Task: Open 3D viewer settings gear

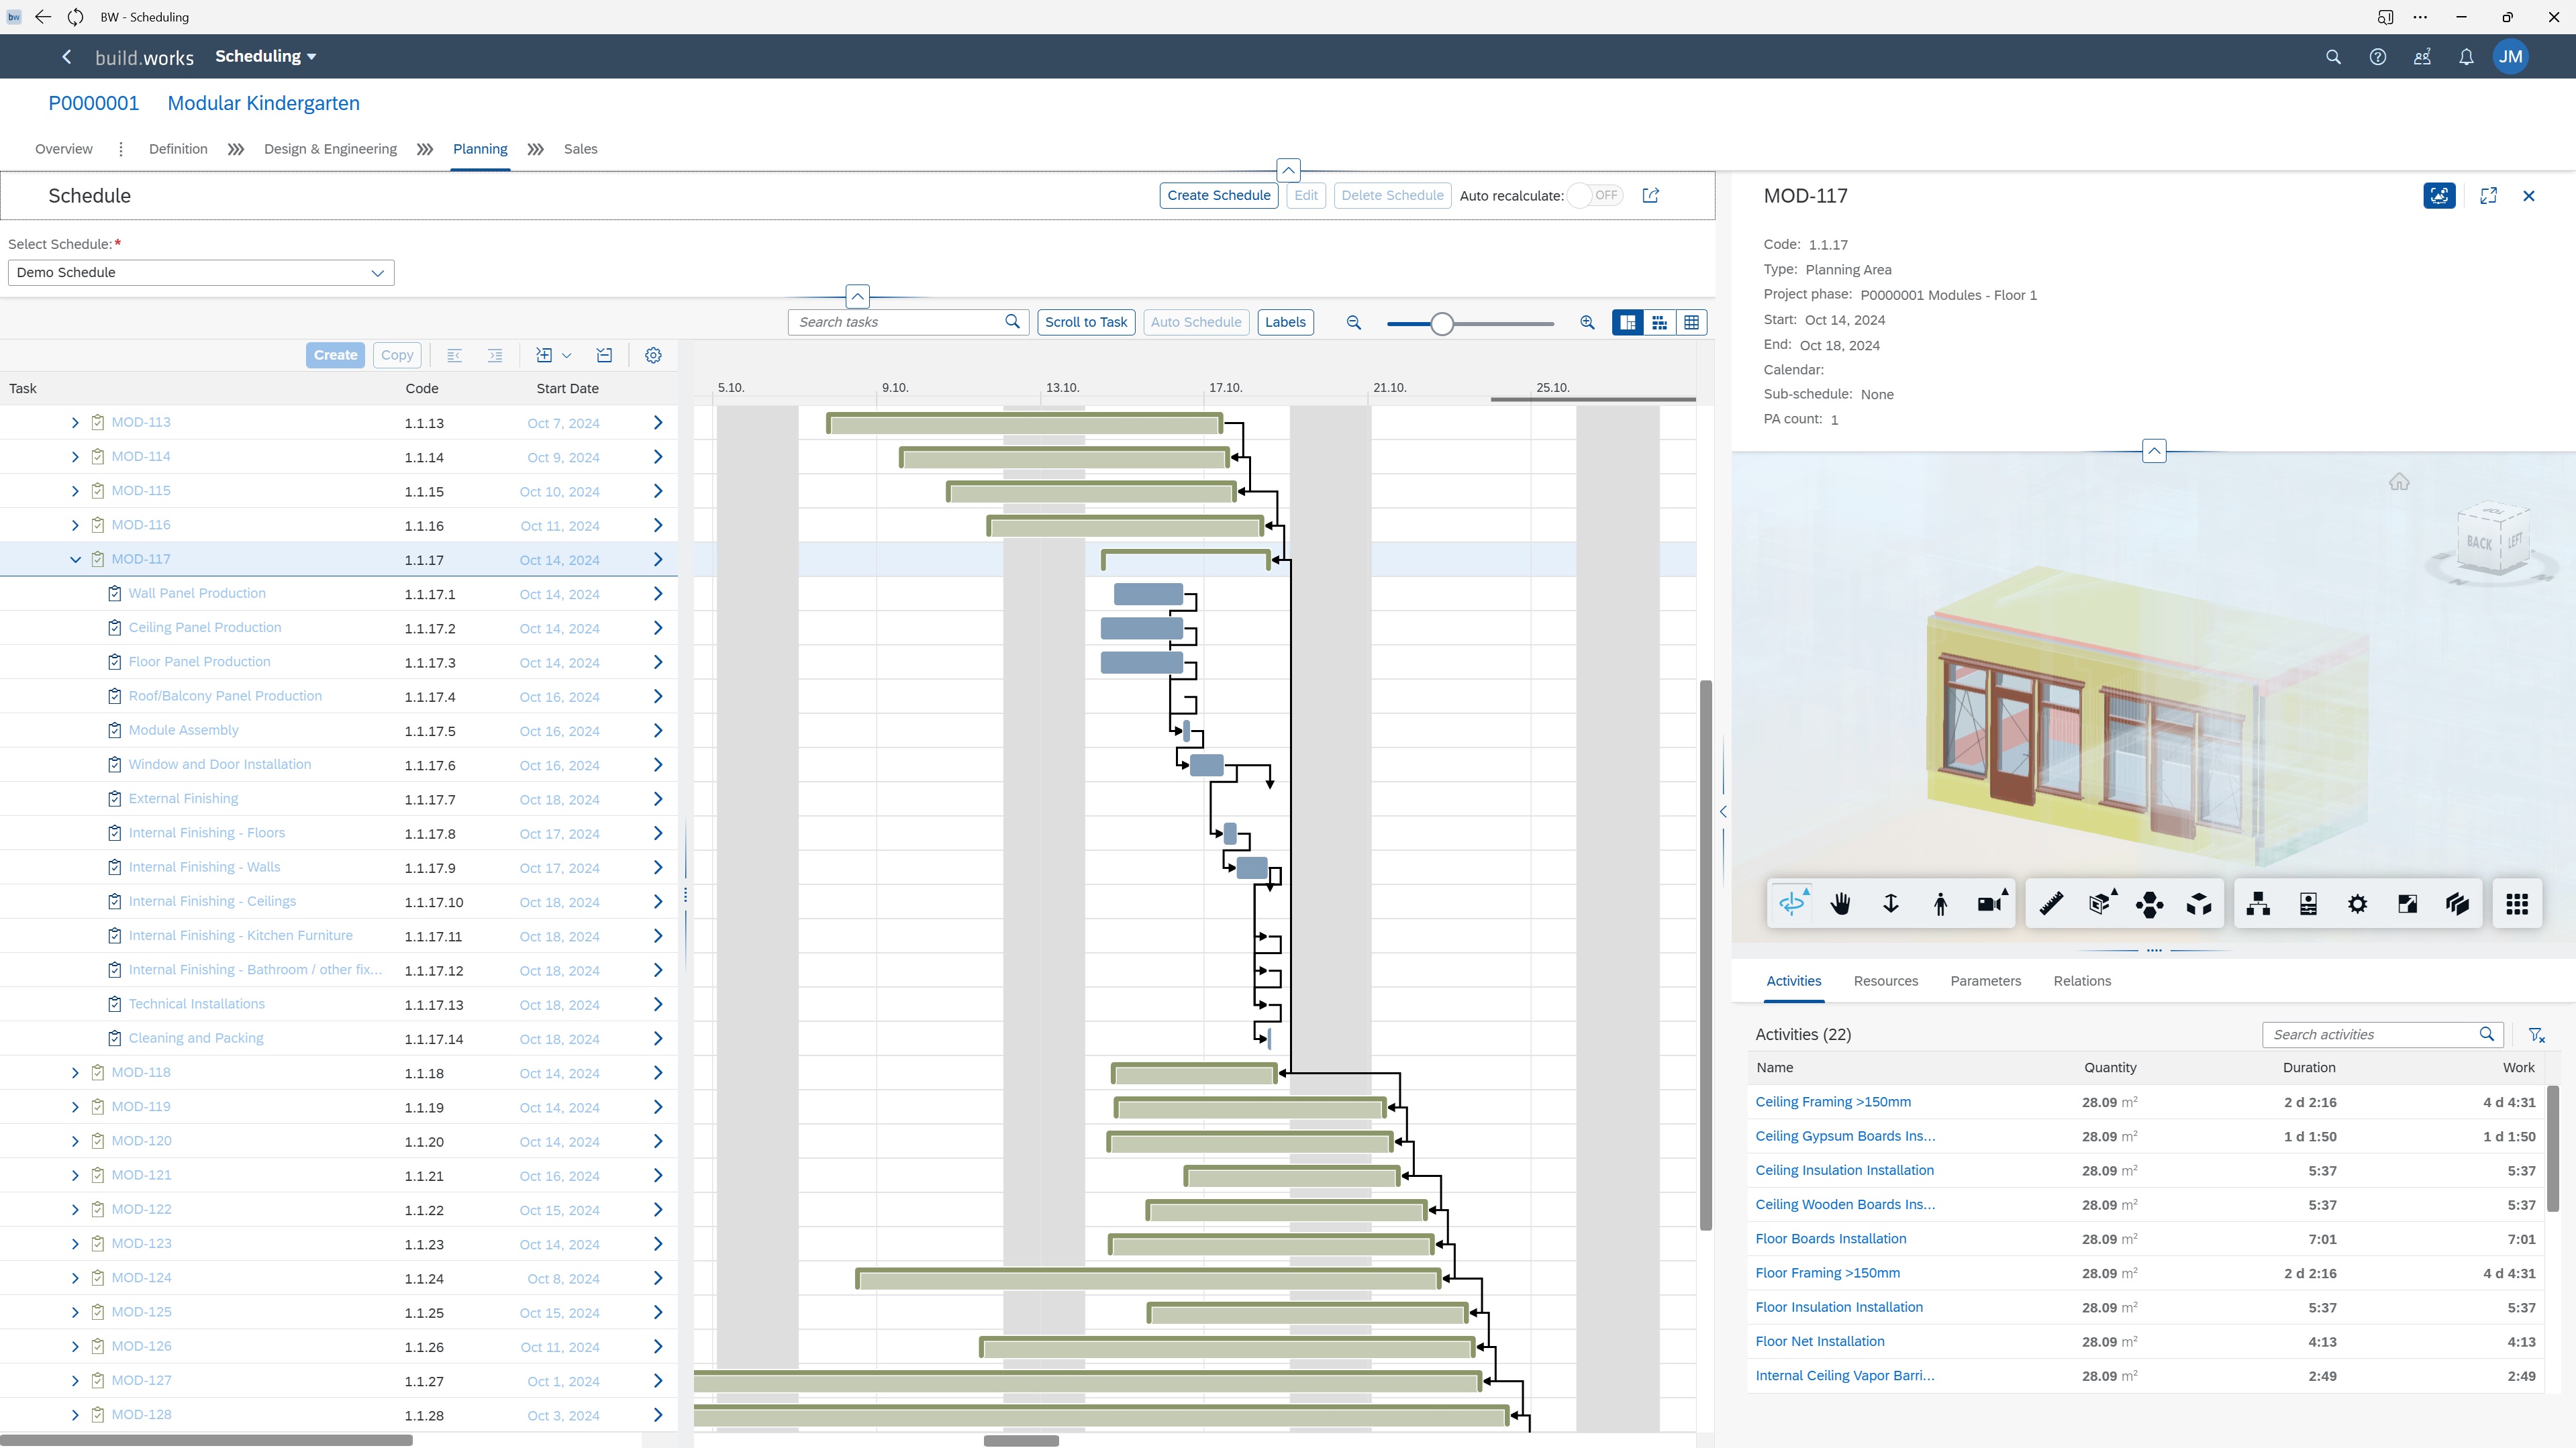Action: pos(2357,904)
